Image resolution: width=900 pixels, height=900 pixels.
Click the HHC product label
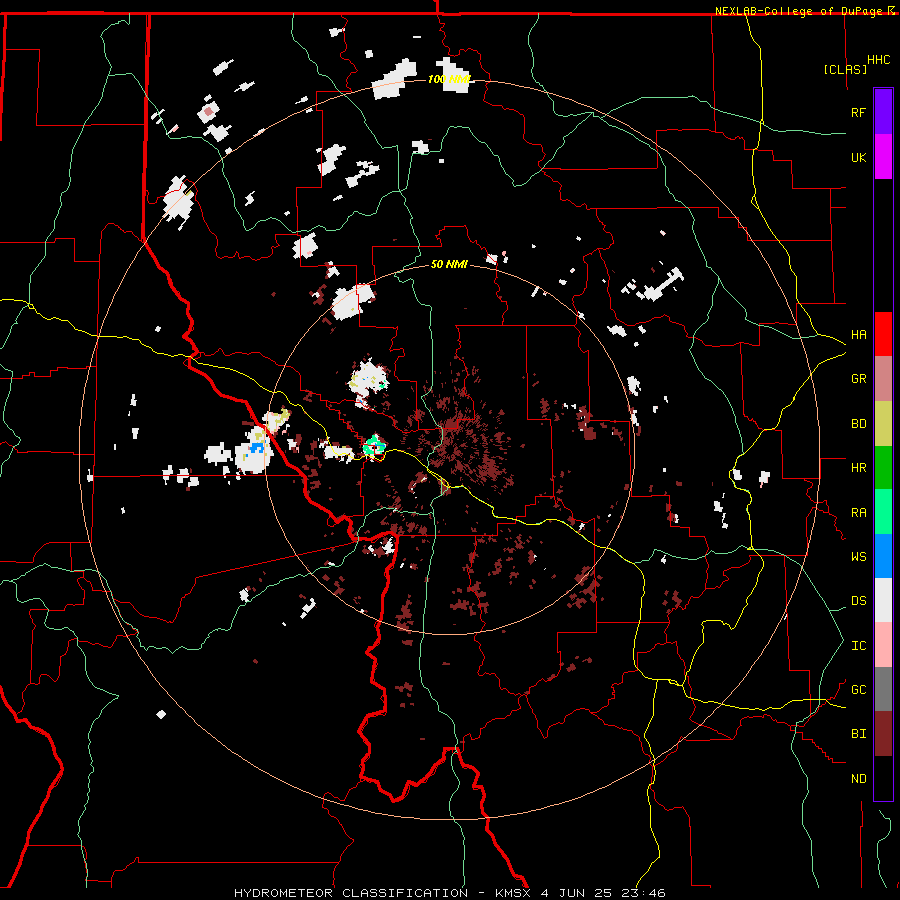(x=878, y=60)
